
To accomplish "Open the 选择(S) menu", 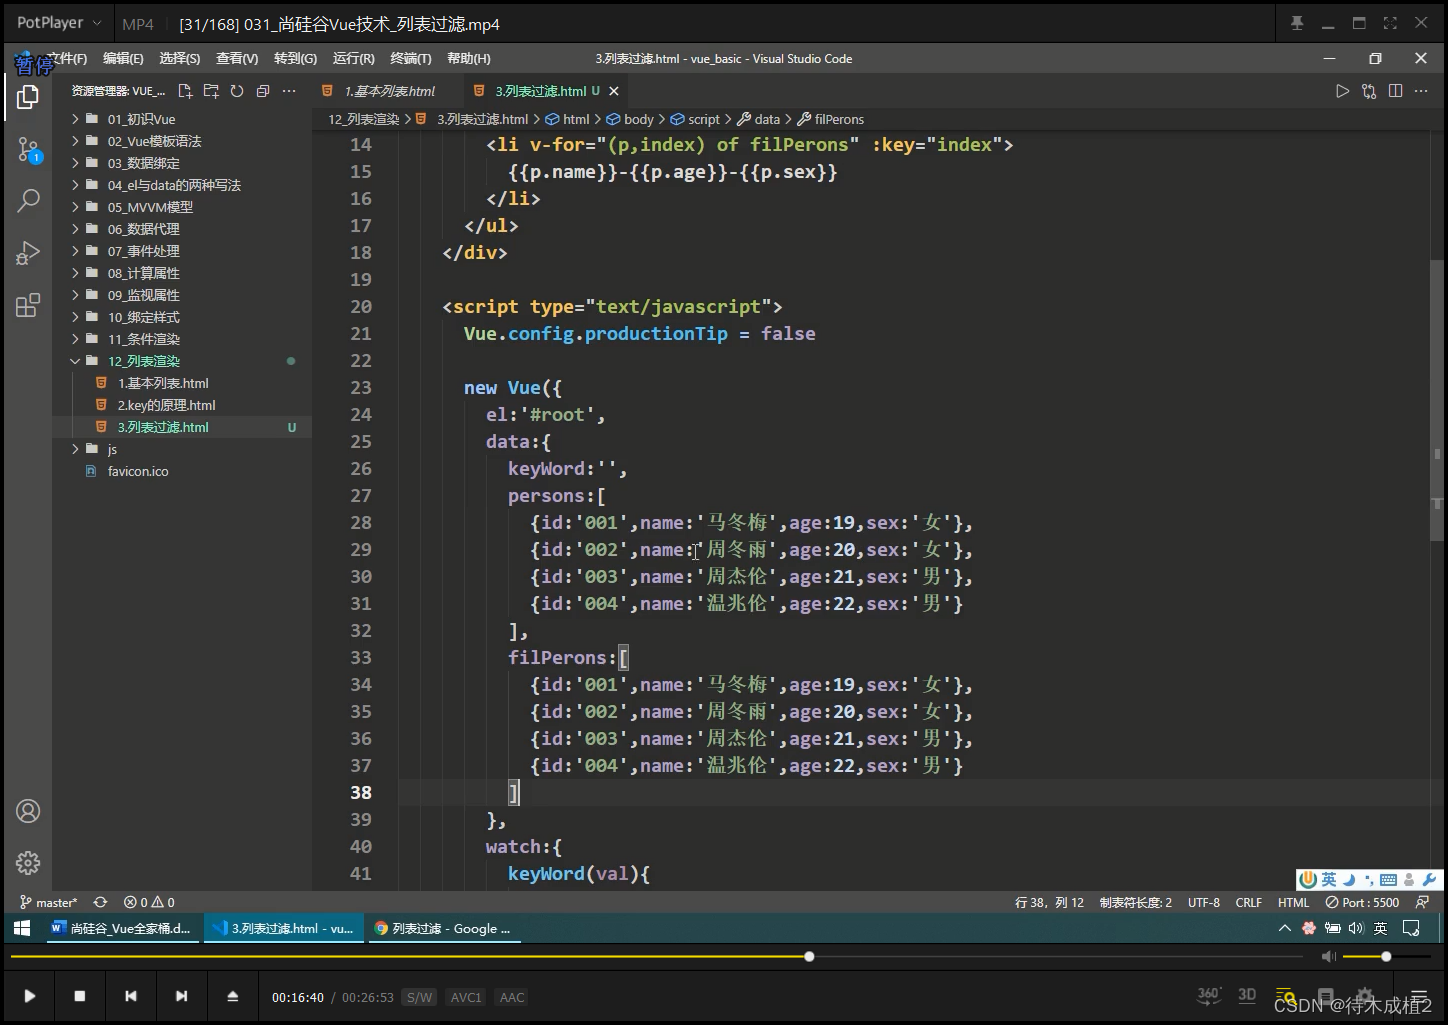I will click(180, 59).
